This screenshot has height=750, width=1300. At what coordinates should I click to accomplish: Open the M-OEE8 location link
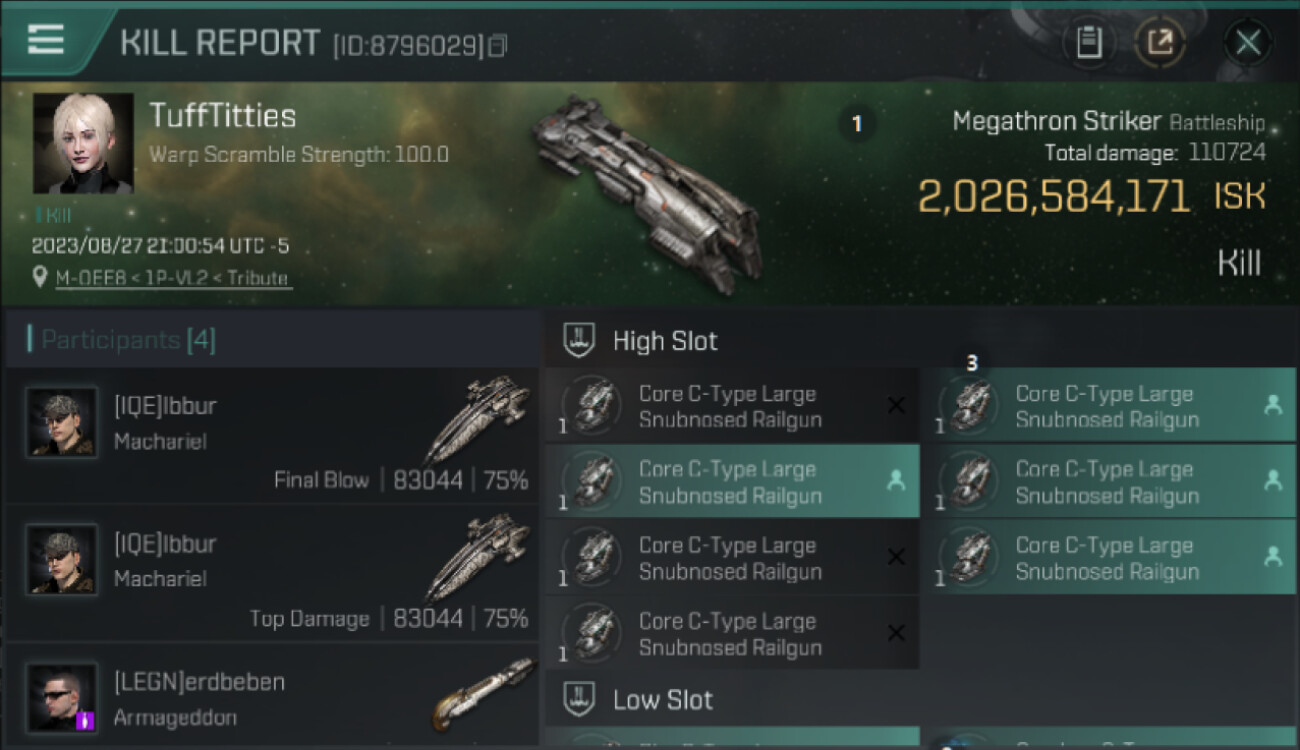[173, 278]
